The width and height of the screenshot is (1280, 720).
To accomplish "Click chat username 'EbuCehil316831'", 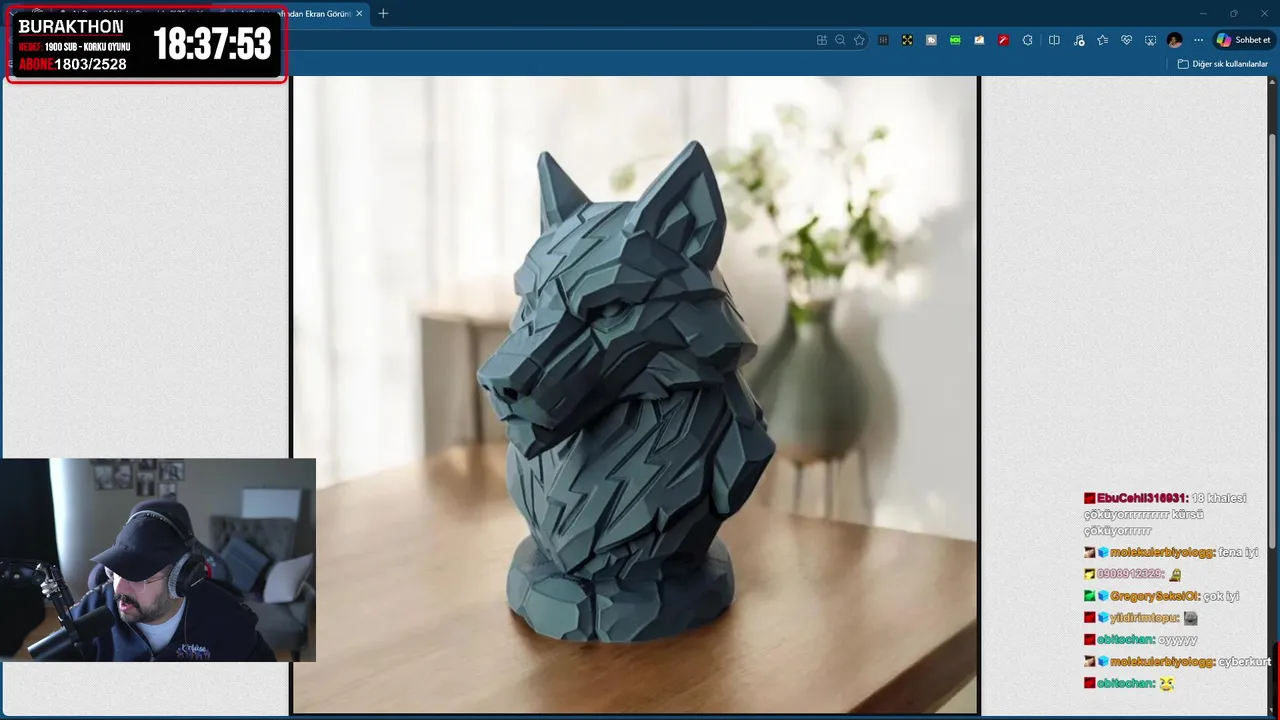I will (x=1142, y=498).
